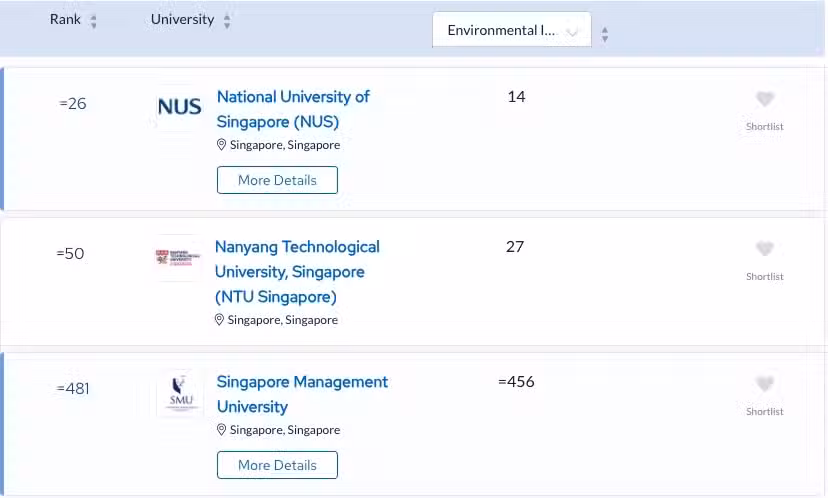Click the Rank column header label

(x=65, y=20)
